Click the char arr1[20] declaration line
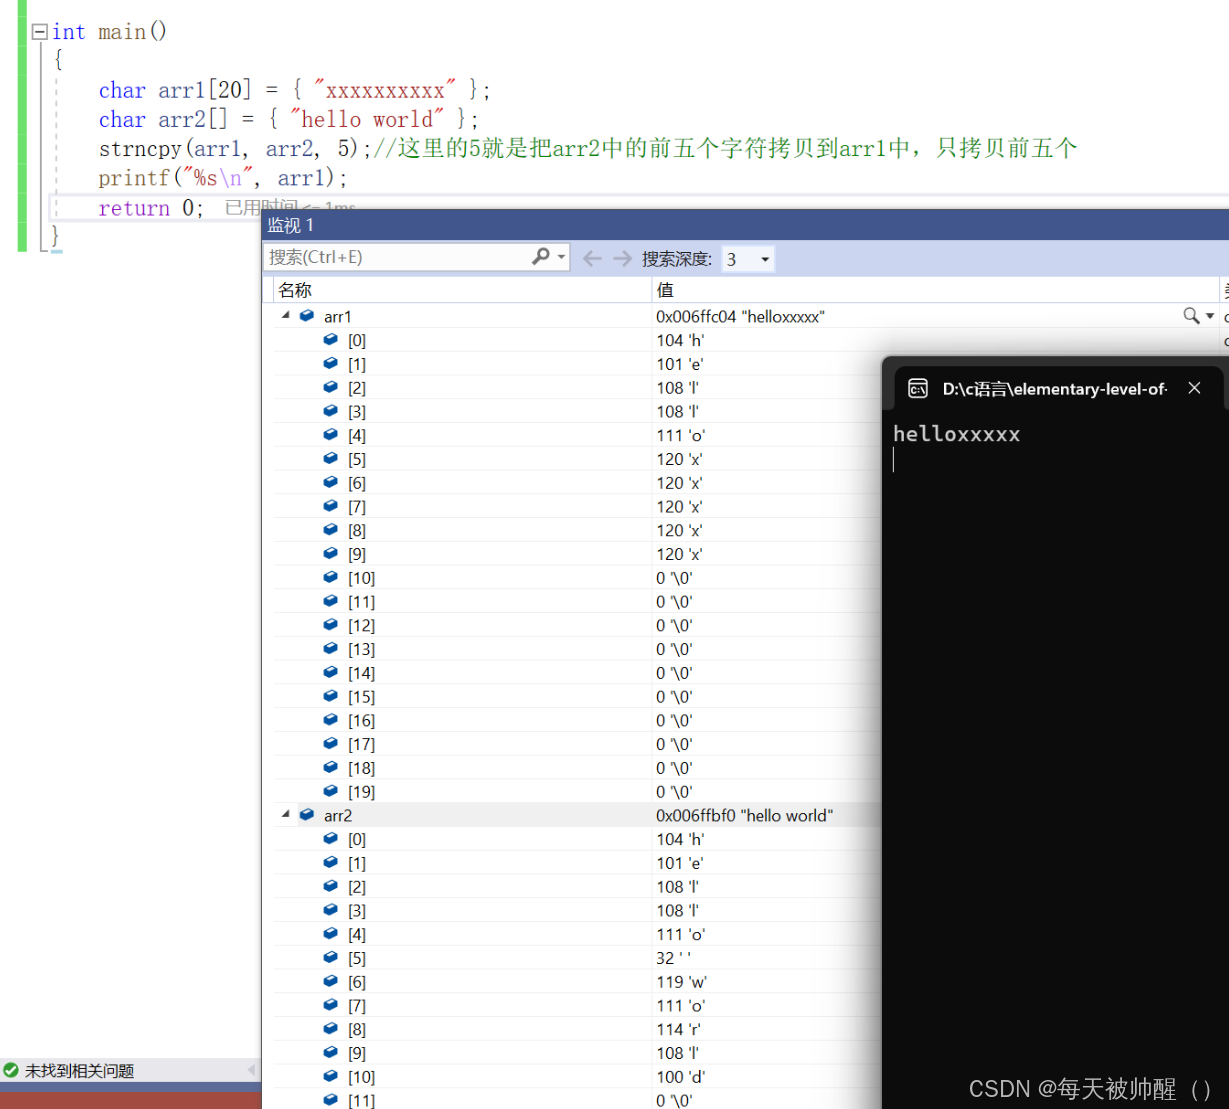Viewport: 1229px width, 1109px height. [x=295, y=90]
